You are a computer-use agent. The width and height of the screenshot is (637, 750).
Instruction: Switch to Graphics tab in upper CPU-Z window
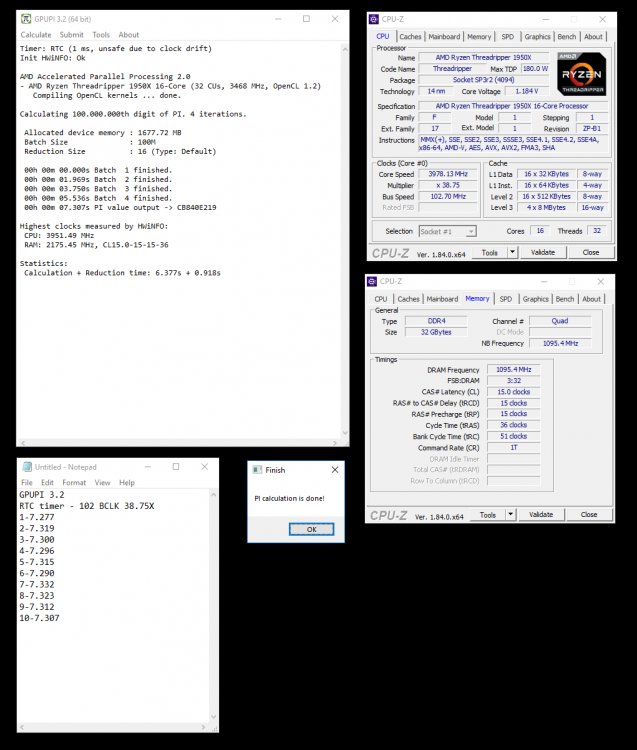537,37
